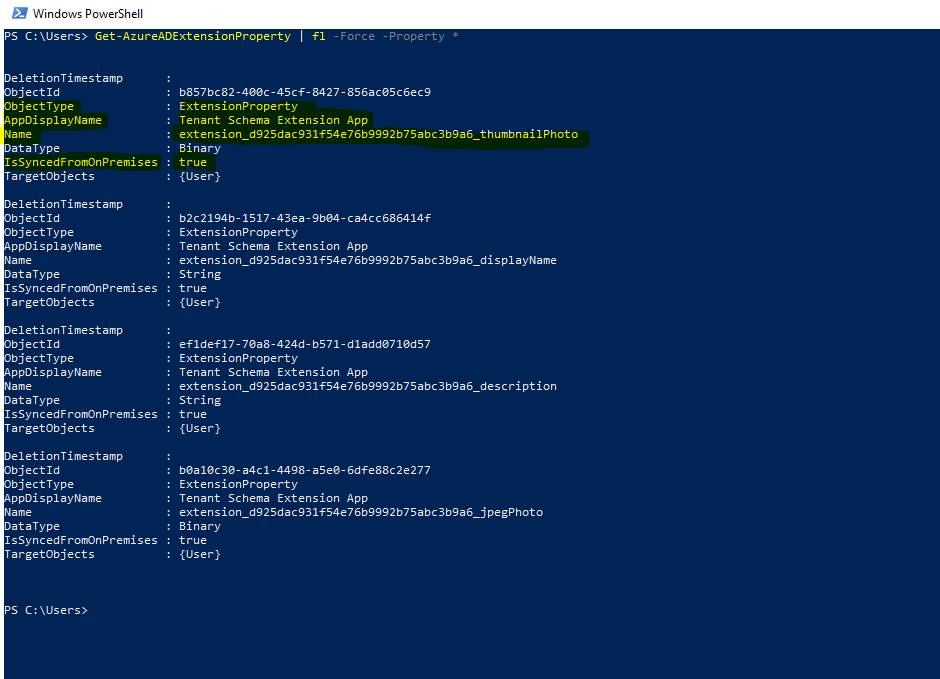The width and height of the screenshot is (940, 679).
Task: Click the final PS C:\Users> prompt
Action: click(46, 610)
